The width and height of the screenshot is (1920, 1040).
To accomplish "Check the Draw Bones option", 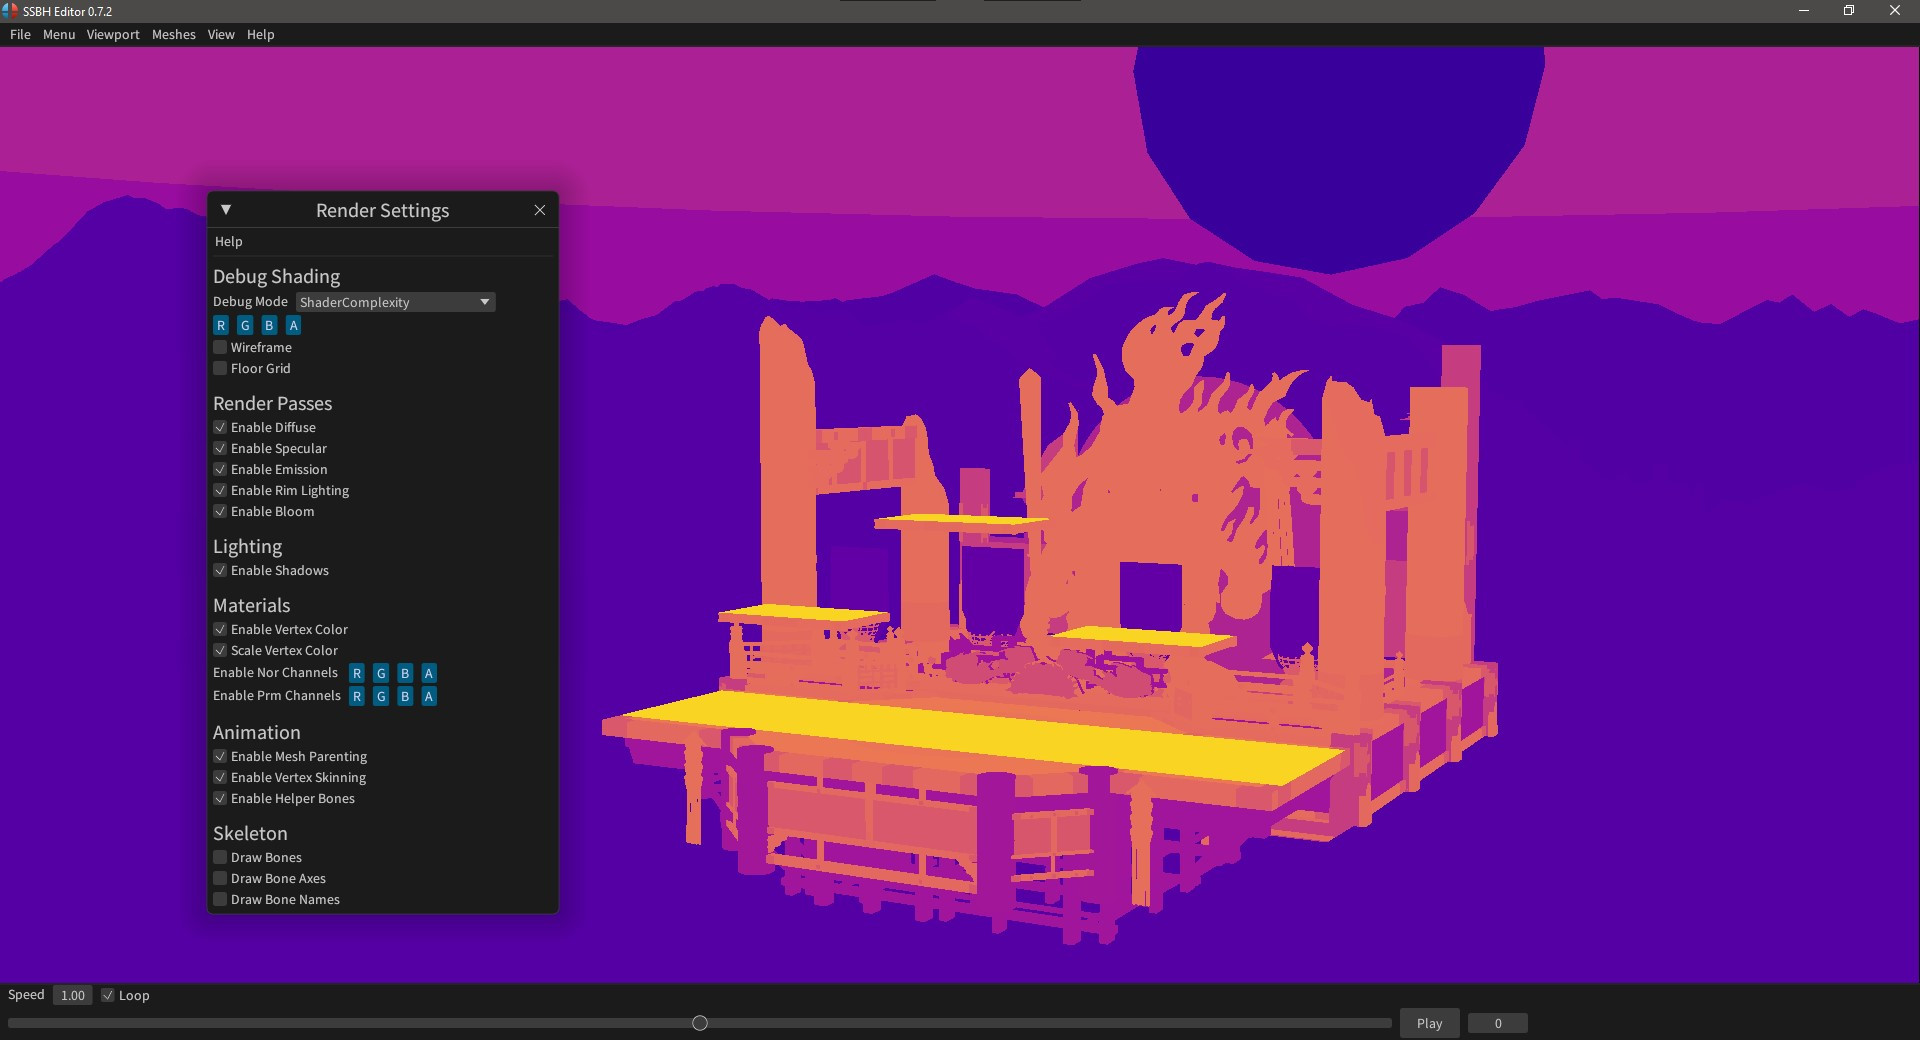I will [220, 857].
